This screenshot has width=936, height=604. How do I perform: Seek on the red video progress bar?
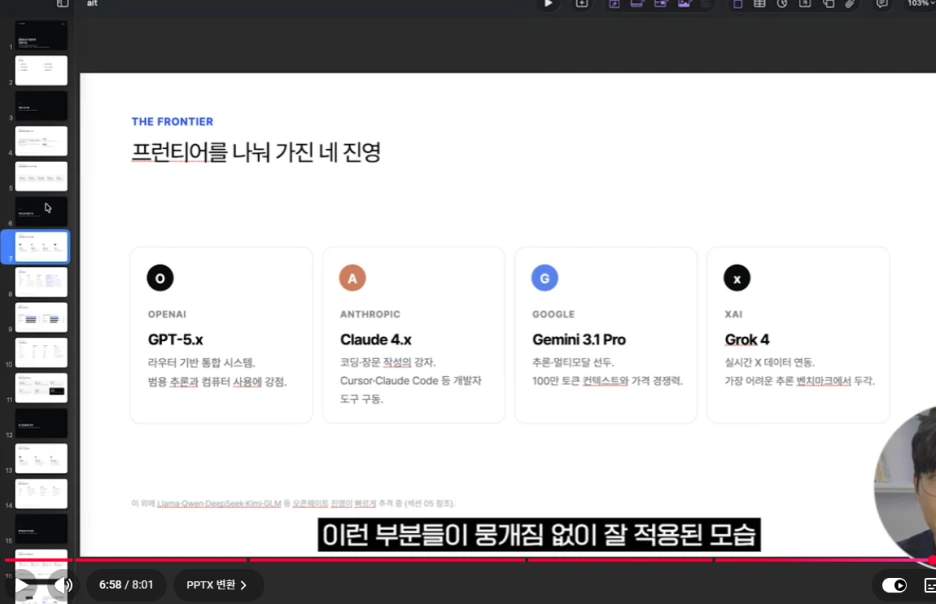(x=468, y=560)
